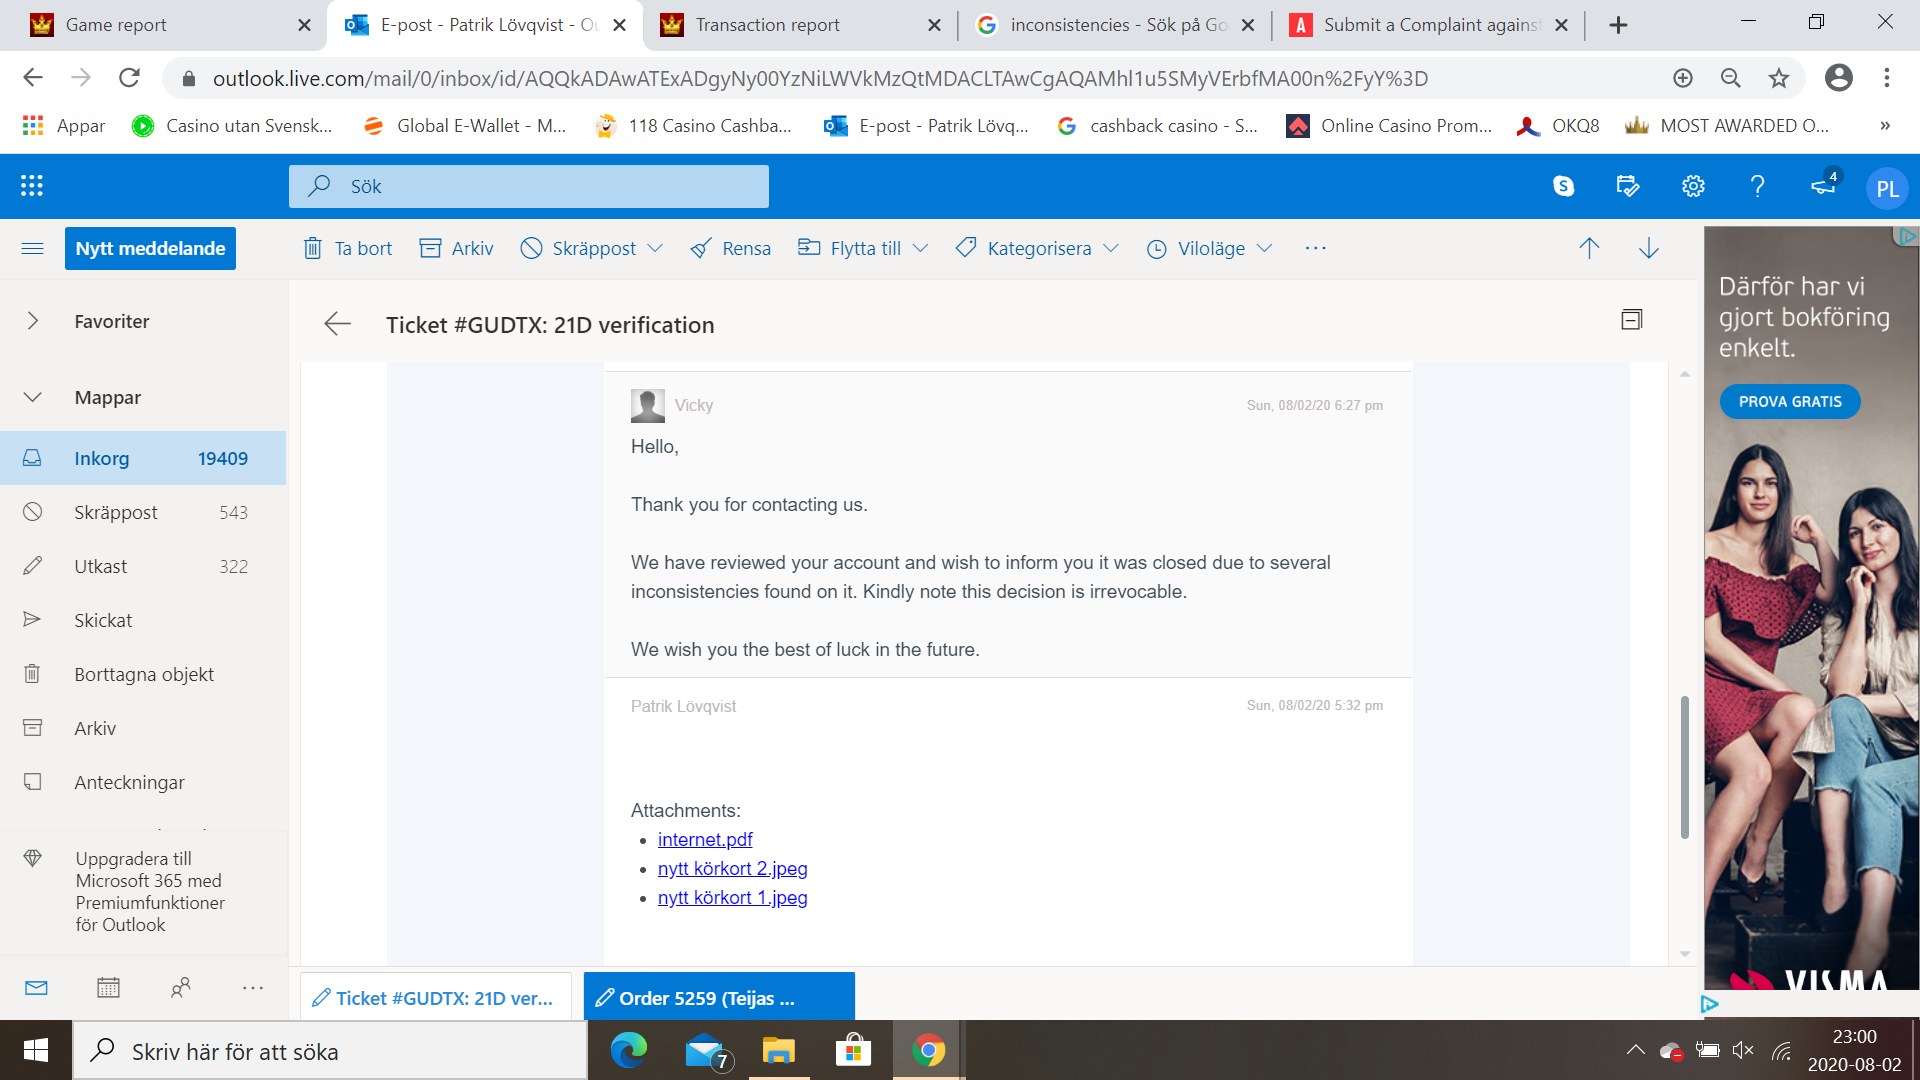Reload page in Chrome
Screen dimensions: 1920x1080
click(129, 78)
